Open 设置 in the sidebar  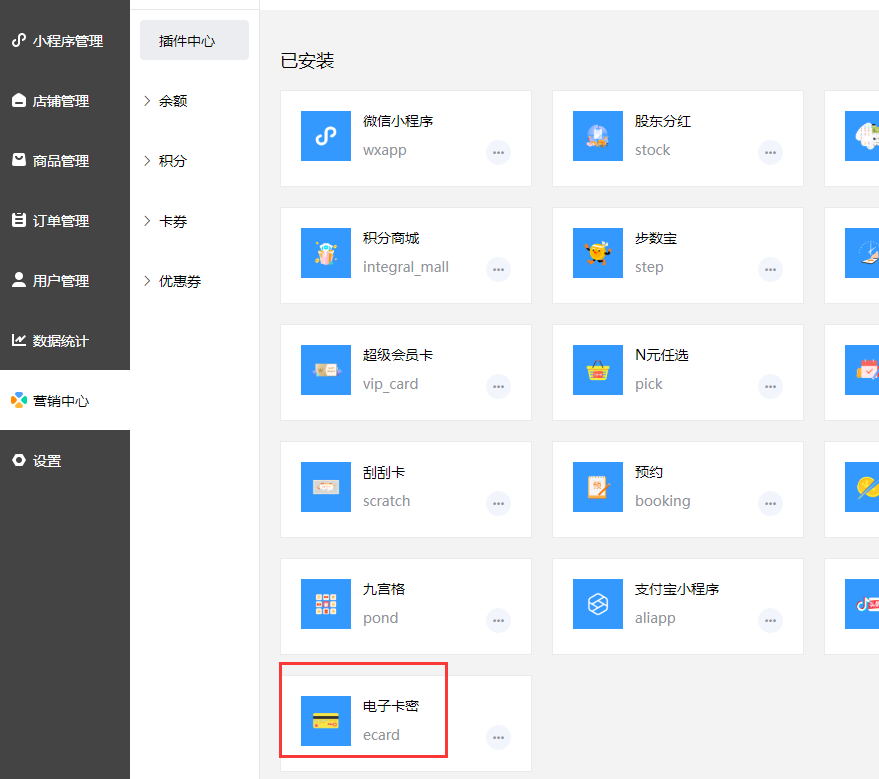(46, 461)
